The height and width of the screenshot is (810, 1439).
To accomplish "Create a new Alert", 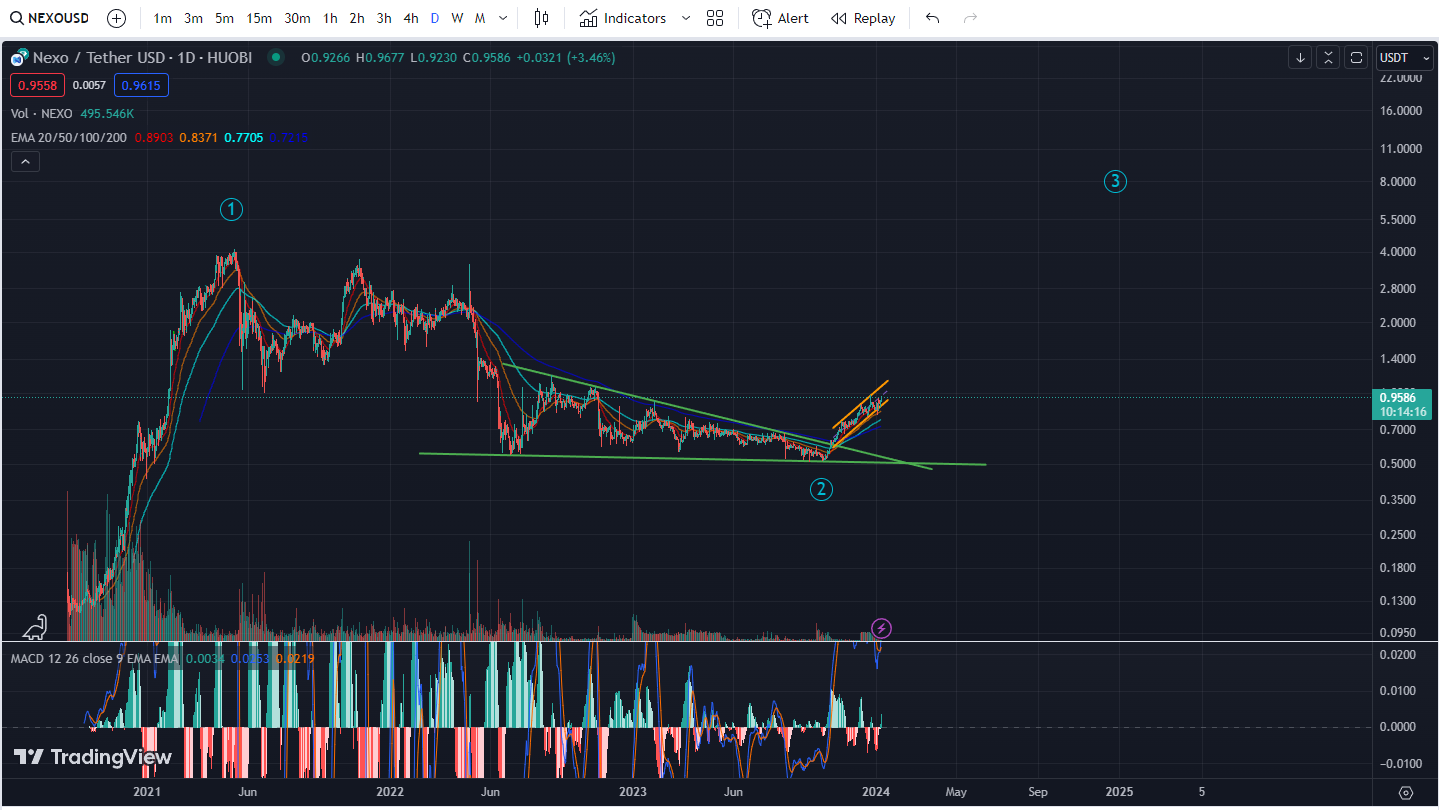I will point(781,18).
